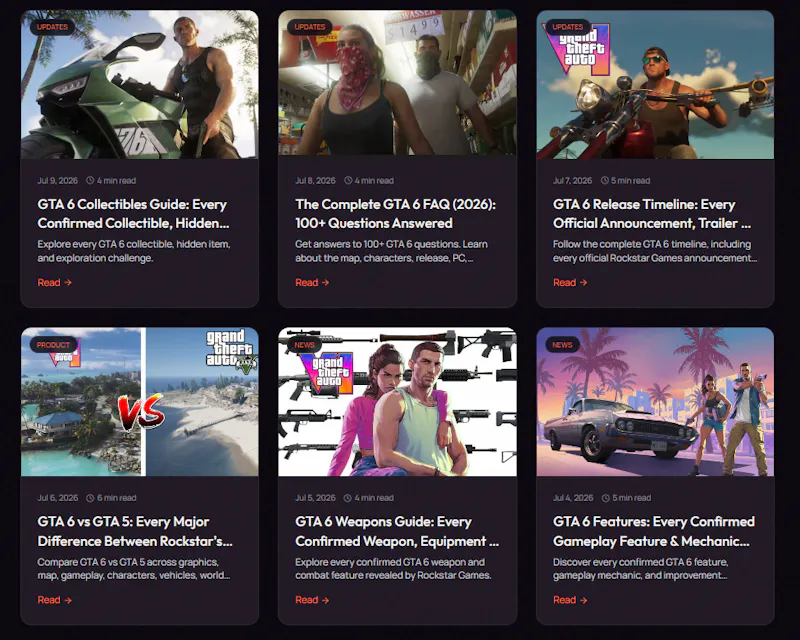Click the NEWS tag on Weapons Guide card
This screenshot has height=640, width=800.
[x=305, y=345]
